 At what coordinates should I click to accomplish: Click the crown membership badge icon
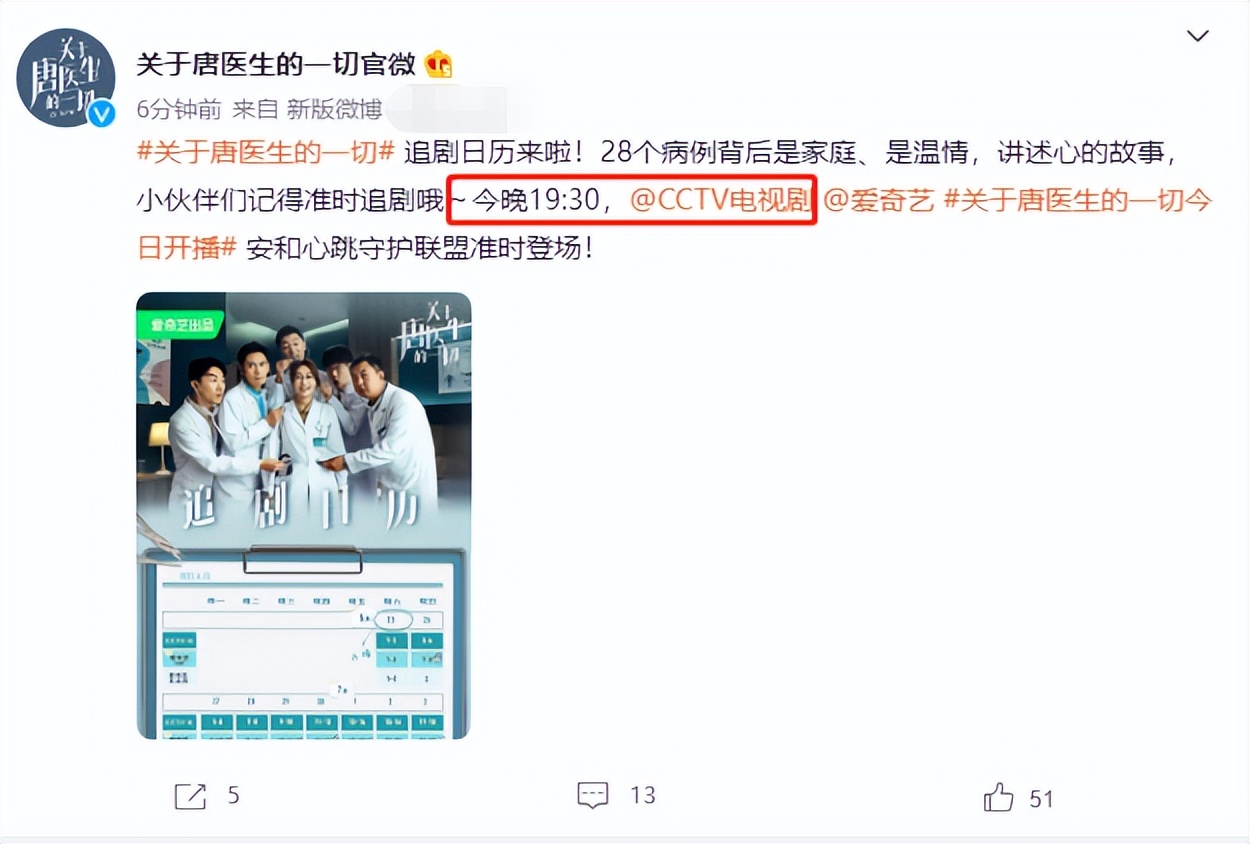click(x=438, y=65)
